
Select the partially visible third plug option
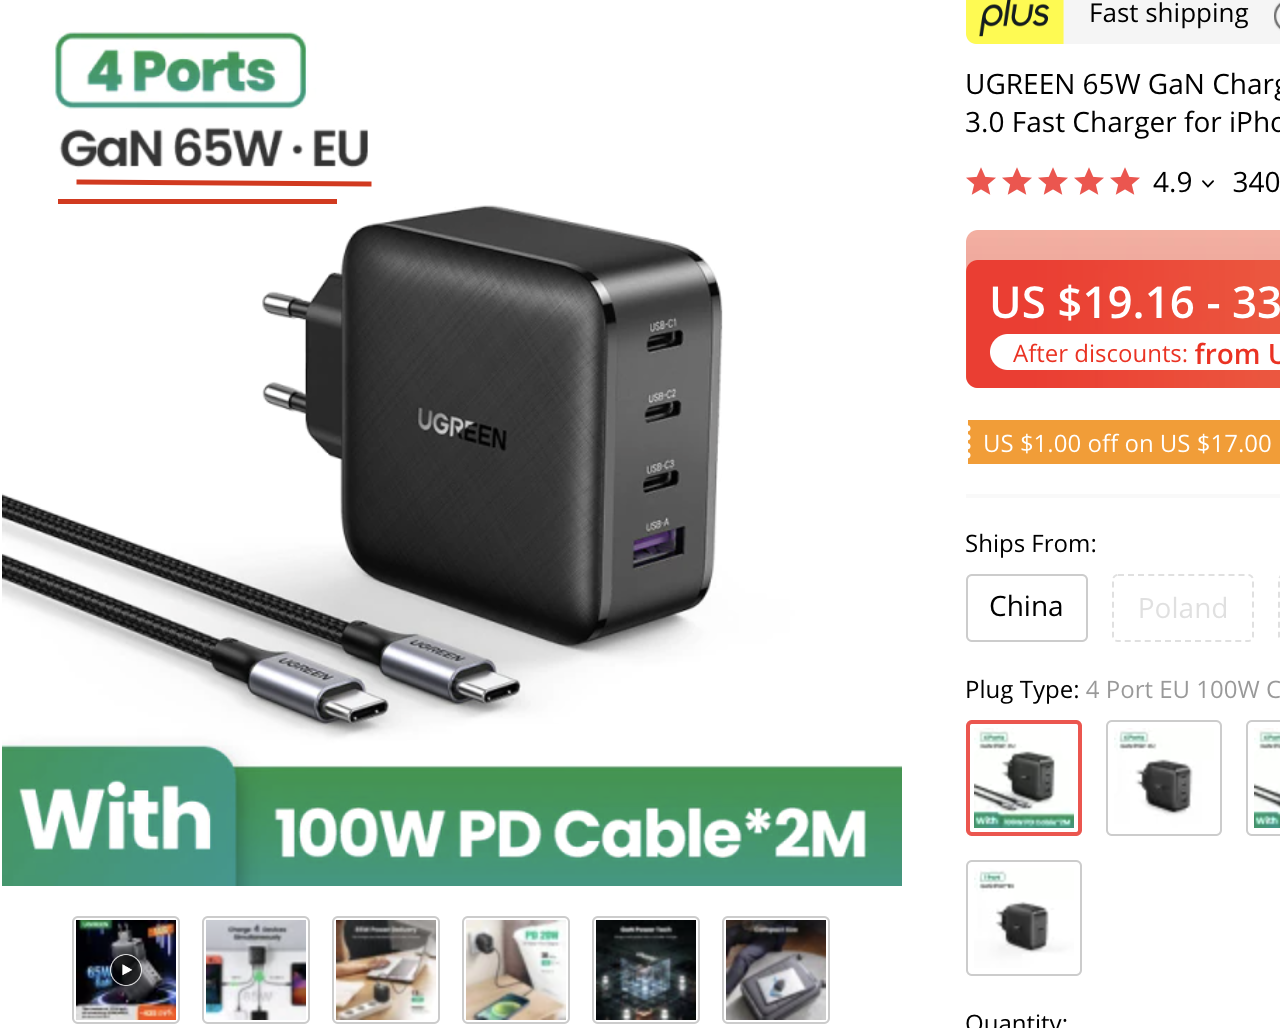point(1264,778)
